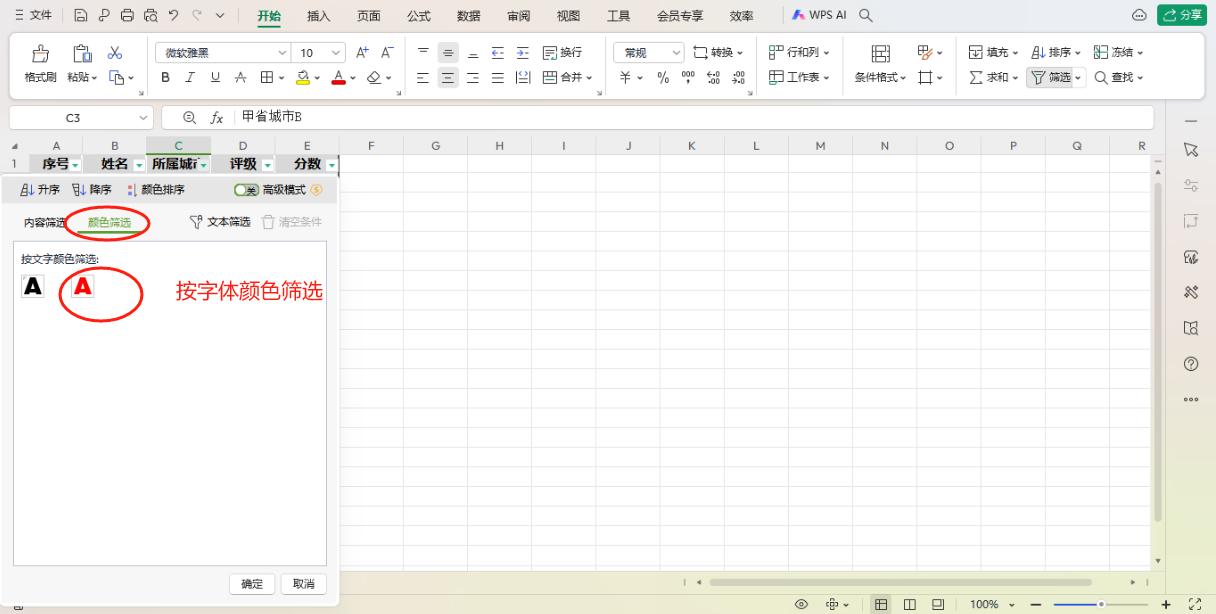Click the Cancel (取消) button

point(303,584)
